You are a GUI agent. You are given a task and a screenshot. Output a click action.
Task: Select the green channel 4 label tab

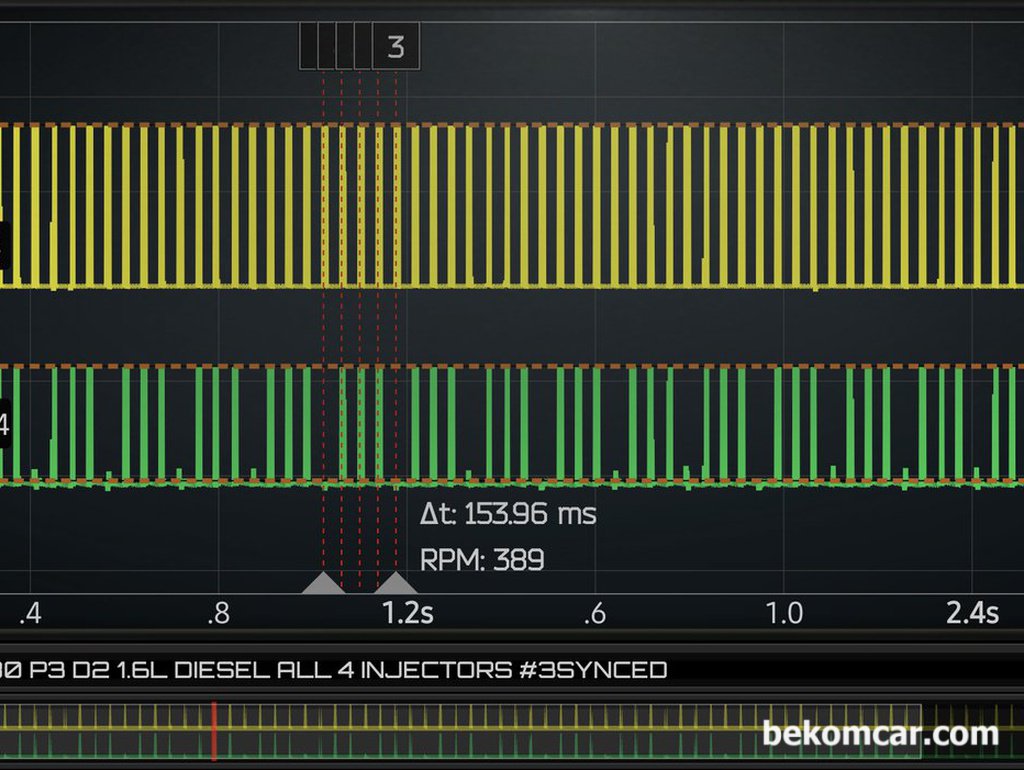click(4, 427)
